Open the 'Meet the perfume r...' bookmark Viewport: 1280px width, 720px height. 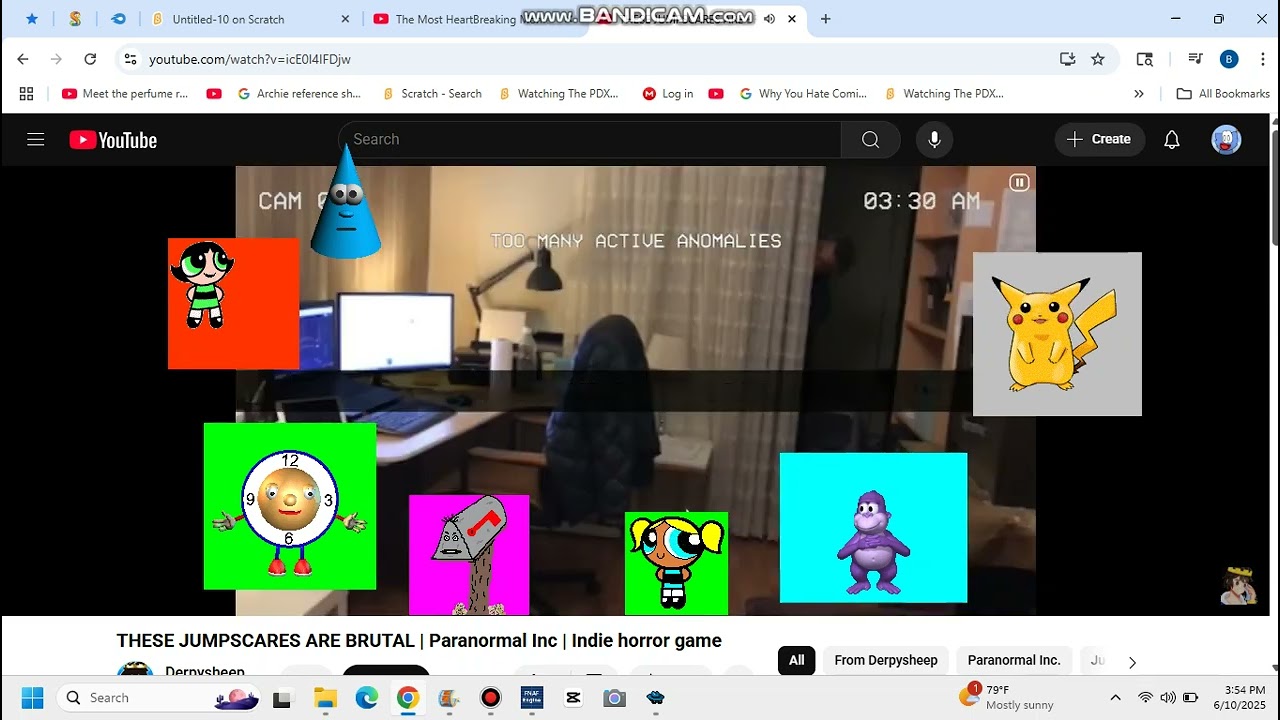[125, 94]
